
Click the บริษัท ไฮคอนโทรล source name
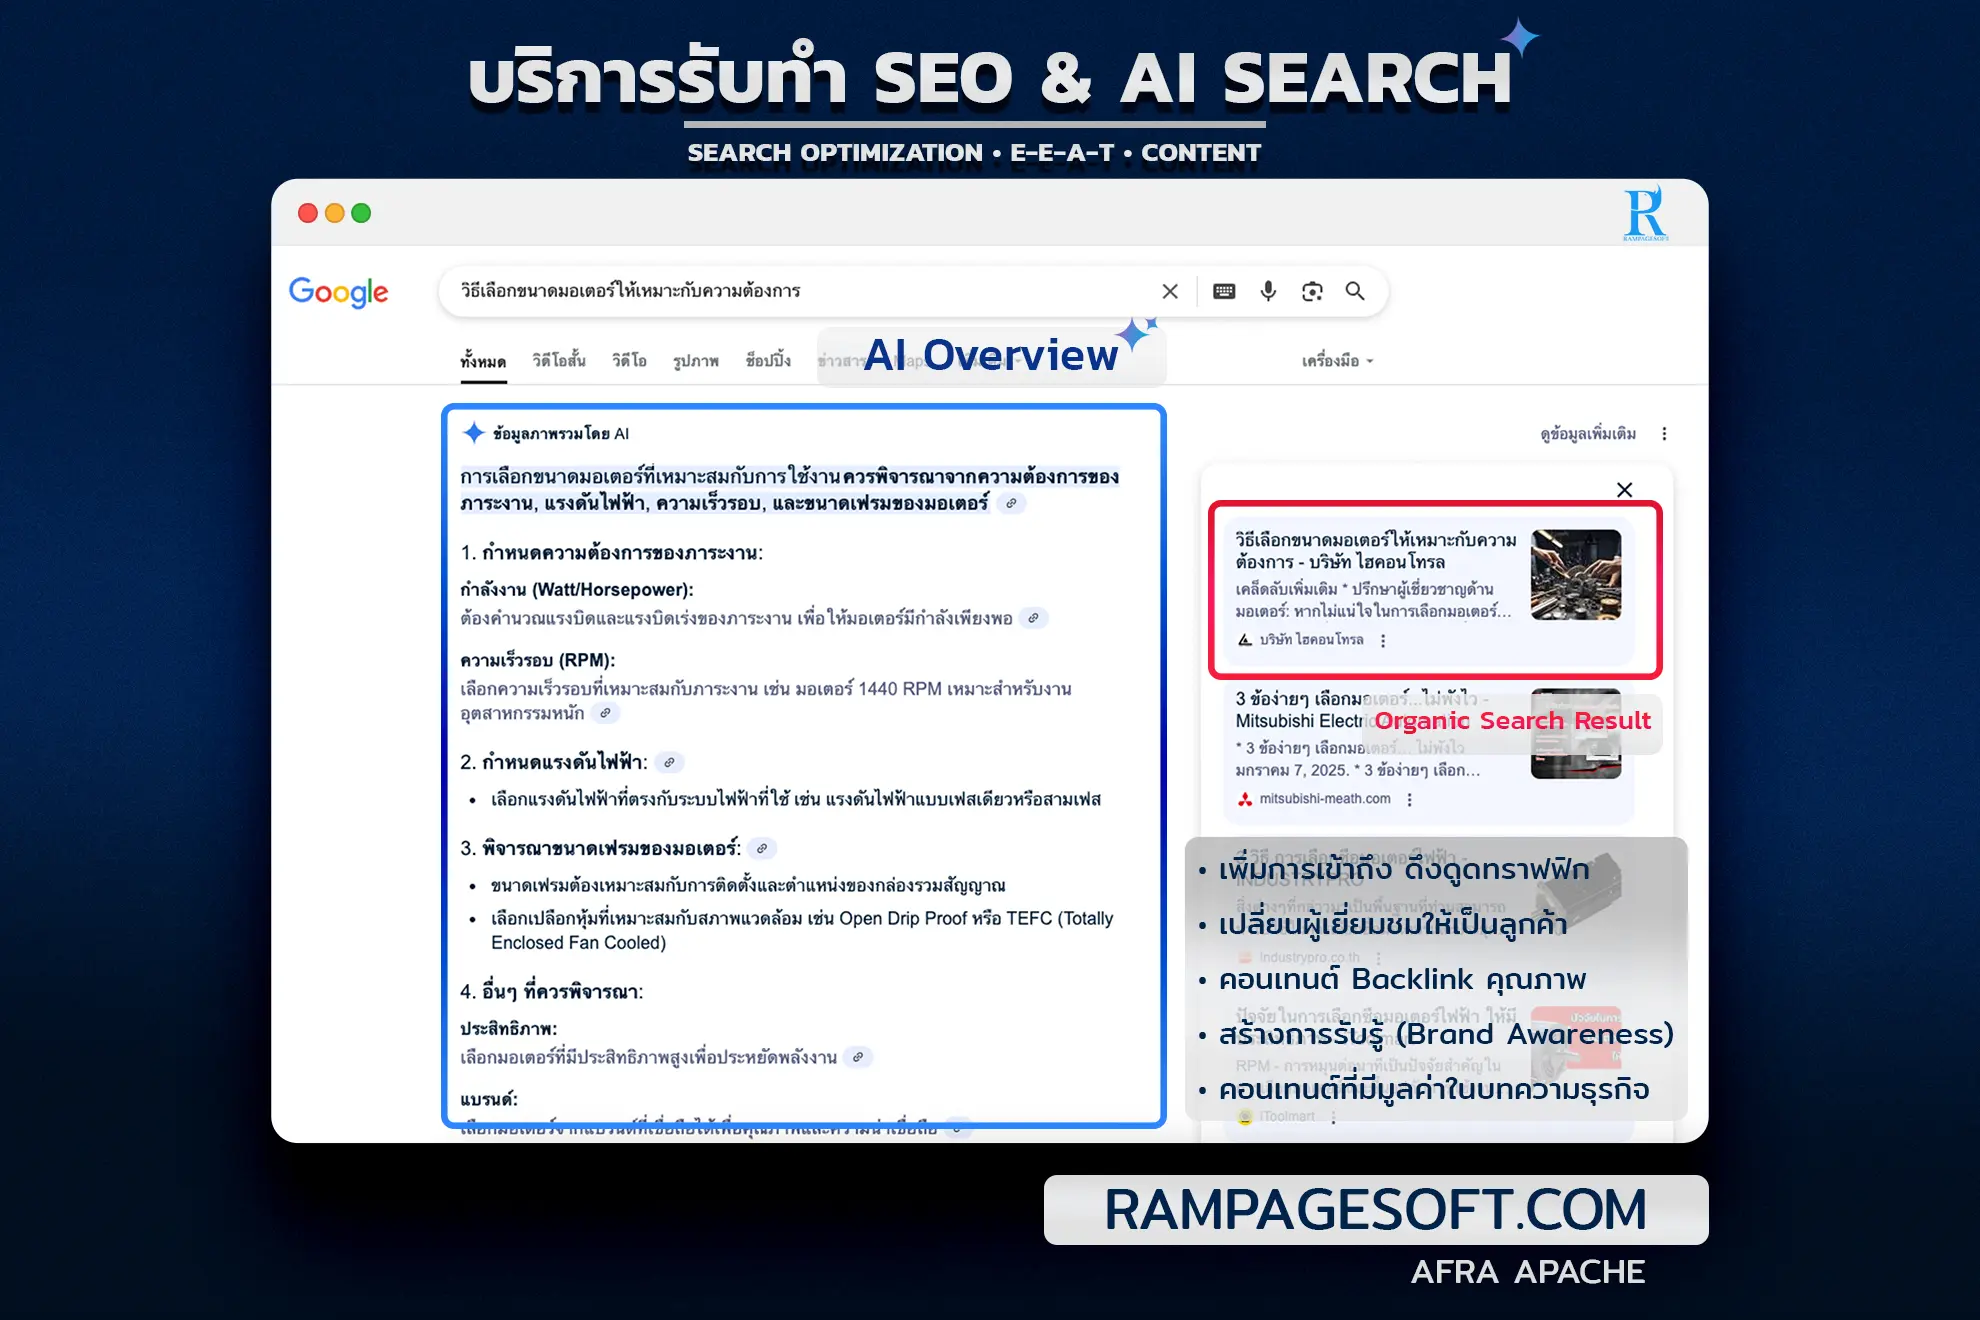(1311, 640)
